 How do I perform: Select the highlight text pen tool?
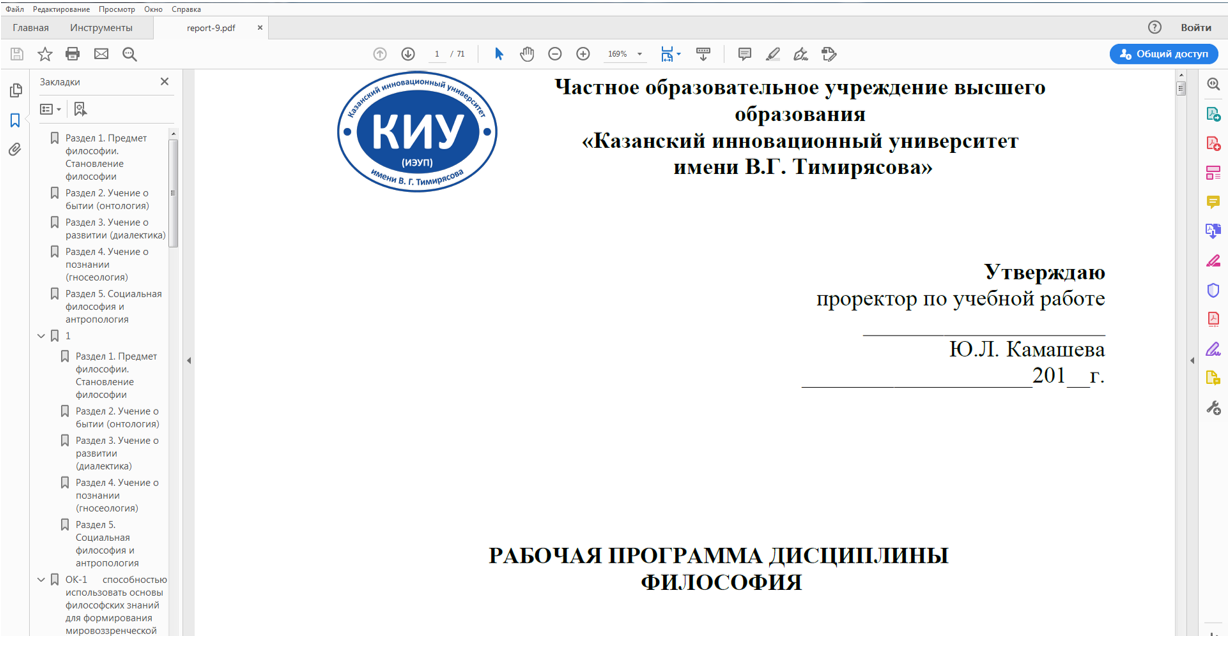[x=773, y=54]
